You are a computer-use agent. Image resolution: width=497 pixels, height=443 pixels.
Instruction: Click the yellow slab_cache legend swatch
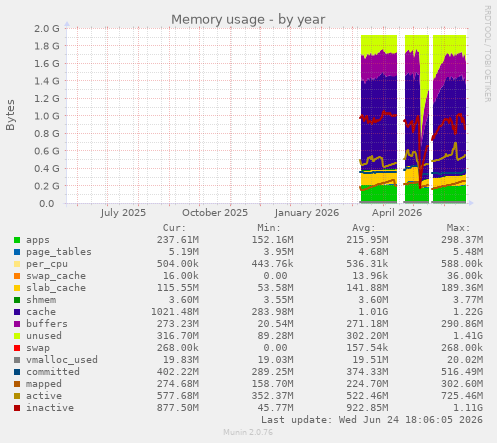(17, 288)
